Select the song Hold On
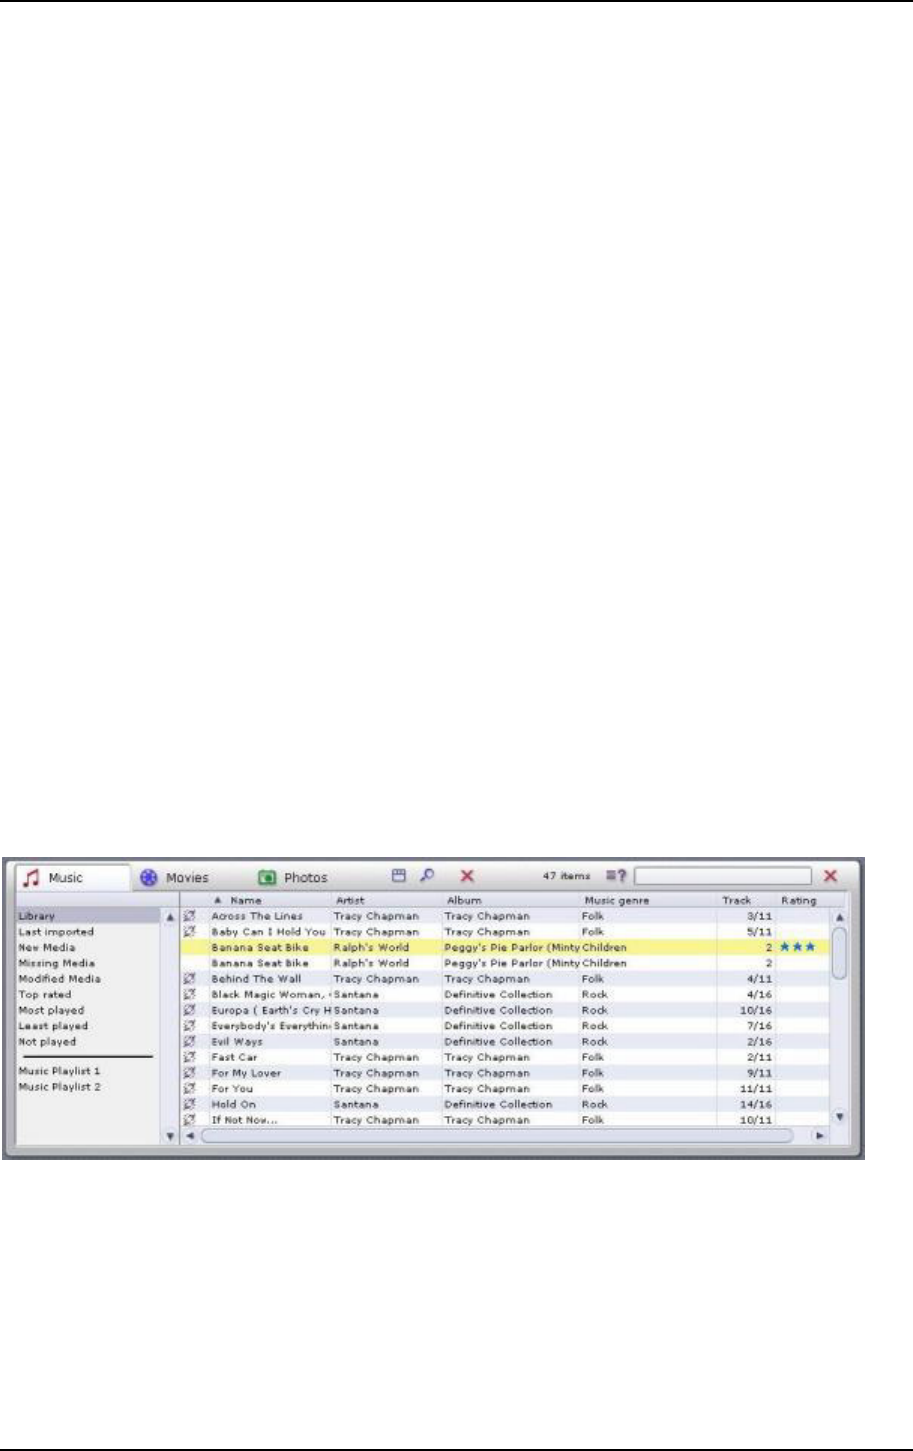Screen dimensions: 913x1451 [x=233, y=1104]
